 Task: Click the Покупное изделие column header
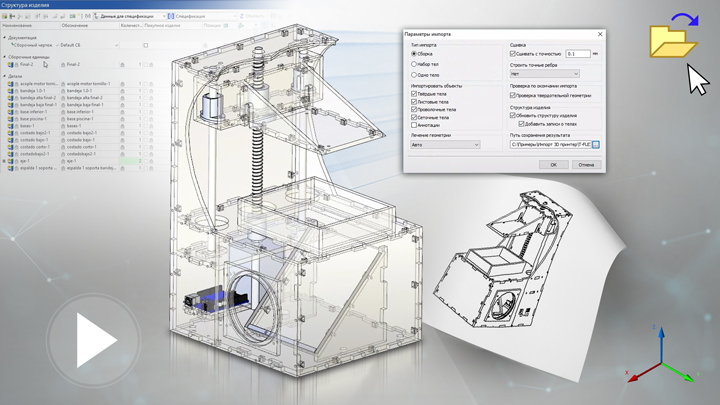click(x=173, y=26)
